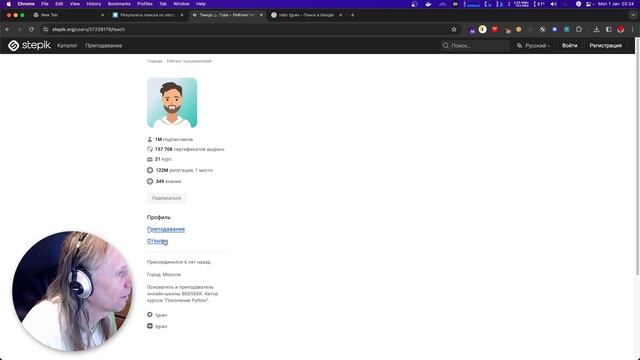The width and height of the screenshot is (640, 360).
Task: Open the Chrome menu in menu bar
Action: pyautogui.click(x=26, y=4)
